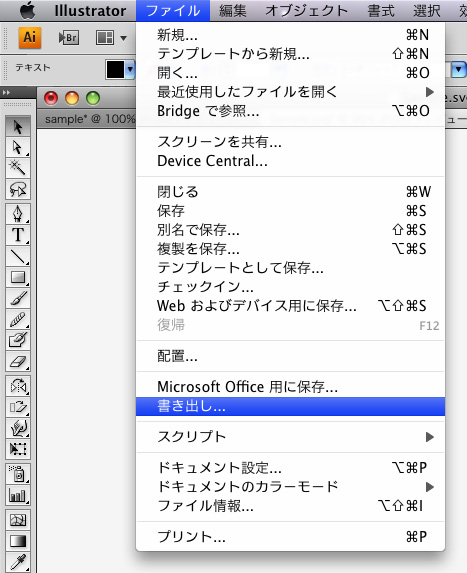Expand the fill color dropdown arrow

pyautogui.click(x=130, y=69)
